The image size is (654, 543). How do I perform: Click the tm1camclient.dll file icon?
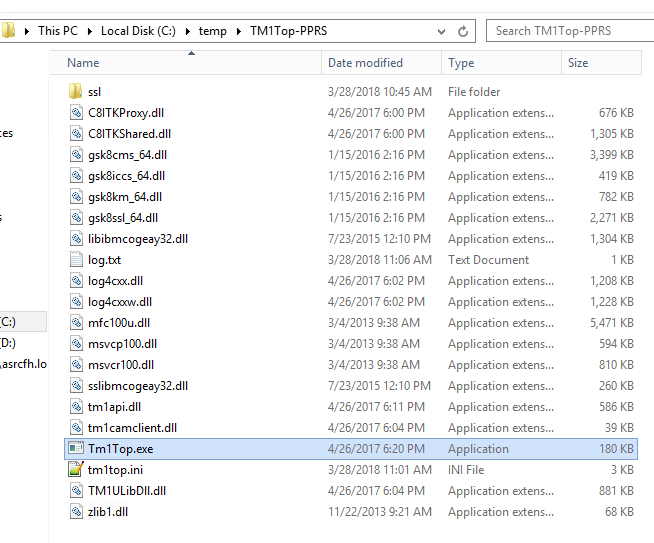pyautogui.click(x=76, y=427)
